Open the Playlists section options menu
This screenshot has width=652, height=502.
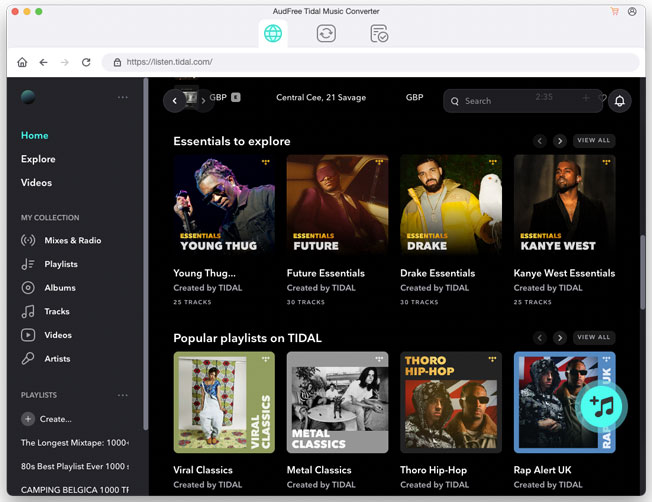[123, 395]
